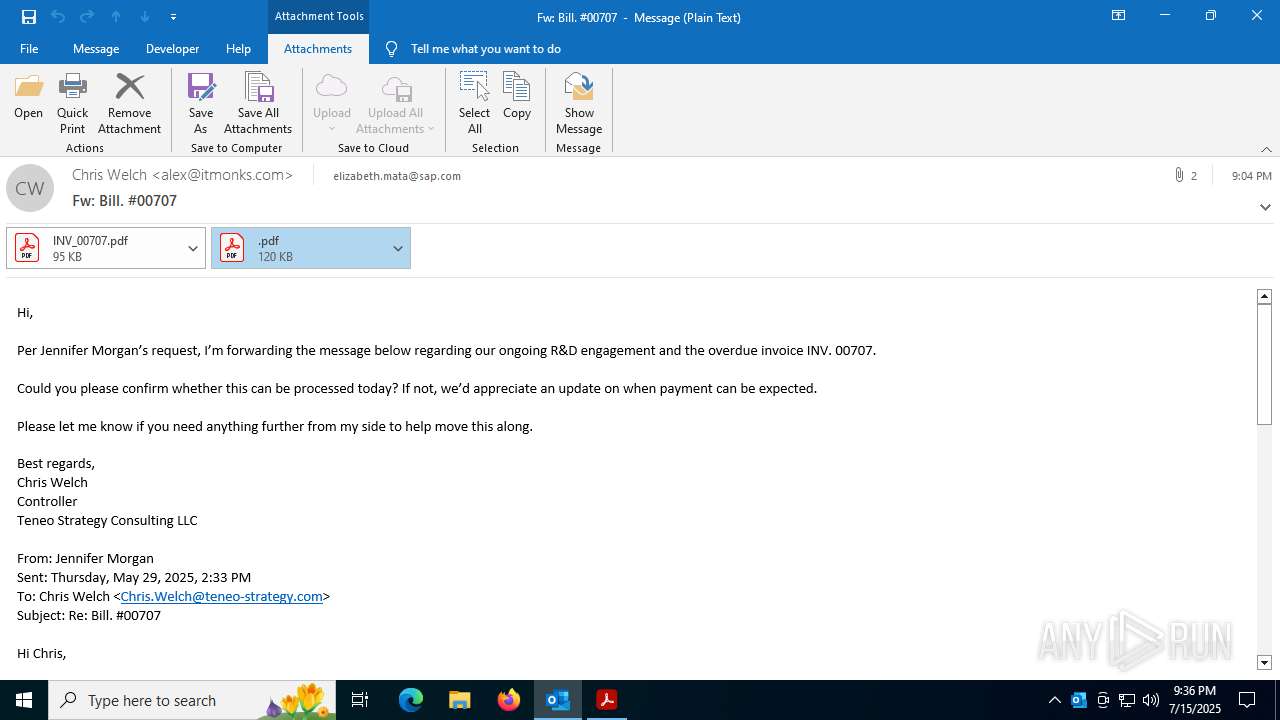Click Upload All Attachments dropdown

click(x=396, y=103)
